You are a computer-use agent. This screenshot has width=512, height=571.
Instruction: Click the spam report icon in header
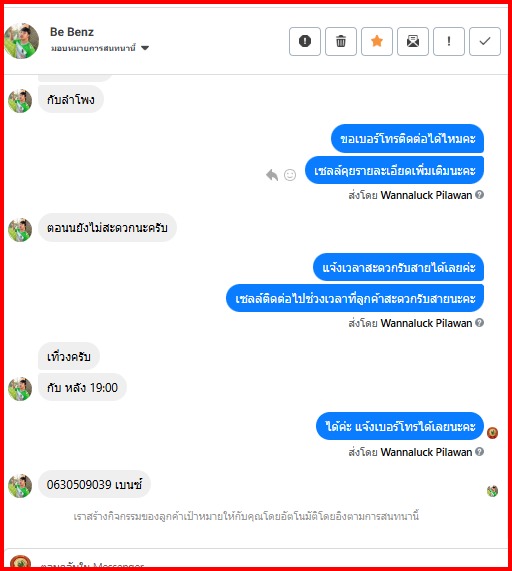[305, 41]
